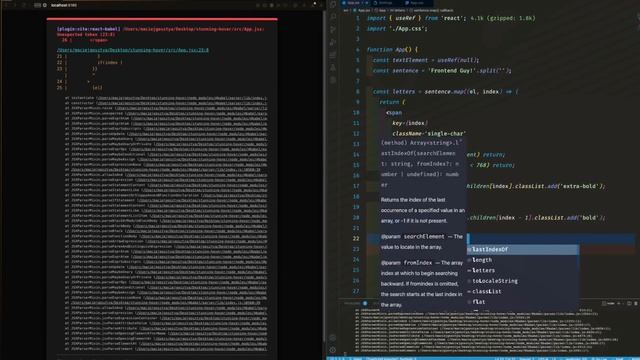
Task: Click the import './App.css' line
Action: 397,29
